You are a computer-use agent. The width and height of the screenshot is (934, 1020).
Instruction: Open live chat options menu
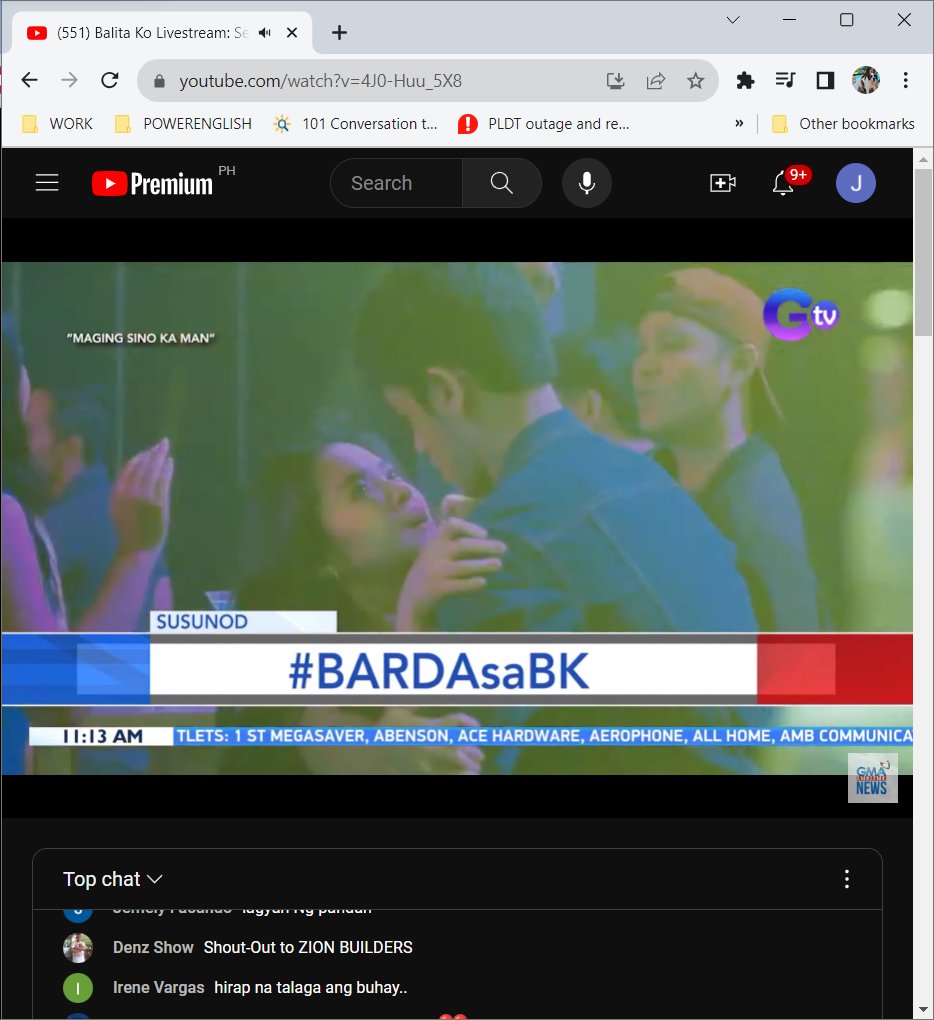[846, 879]
